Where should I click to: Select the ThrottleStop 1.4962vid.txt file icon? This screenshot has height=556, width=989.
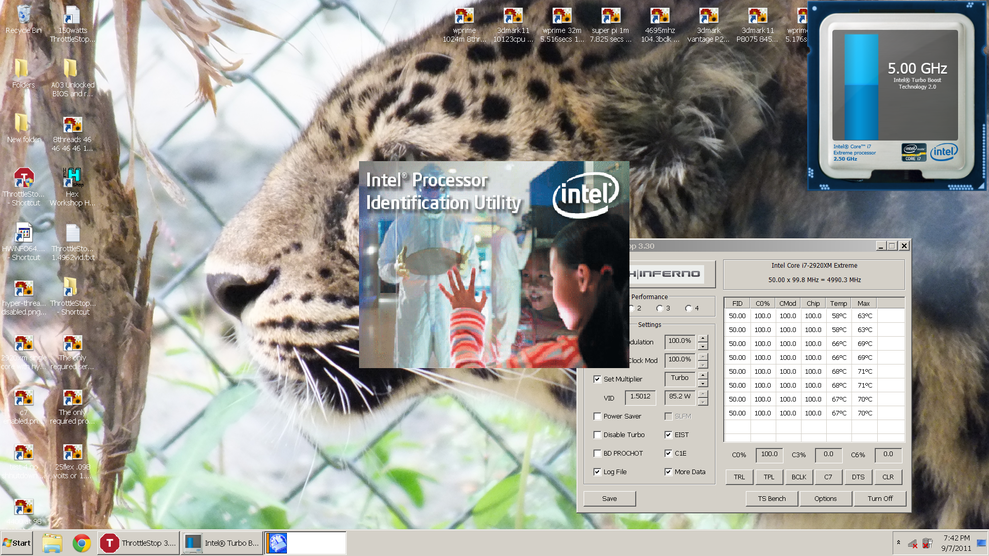73,242
